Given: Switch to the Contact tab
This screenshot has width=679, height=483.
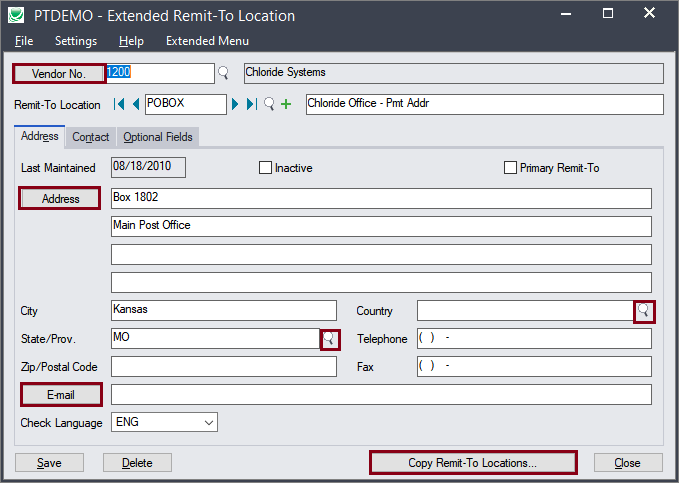Looking at the screenshot, I should 91,137.
